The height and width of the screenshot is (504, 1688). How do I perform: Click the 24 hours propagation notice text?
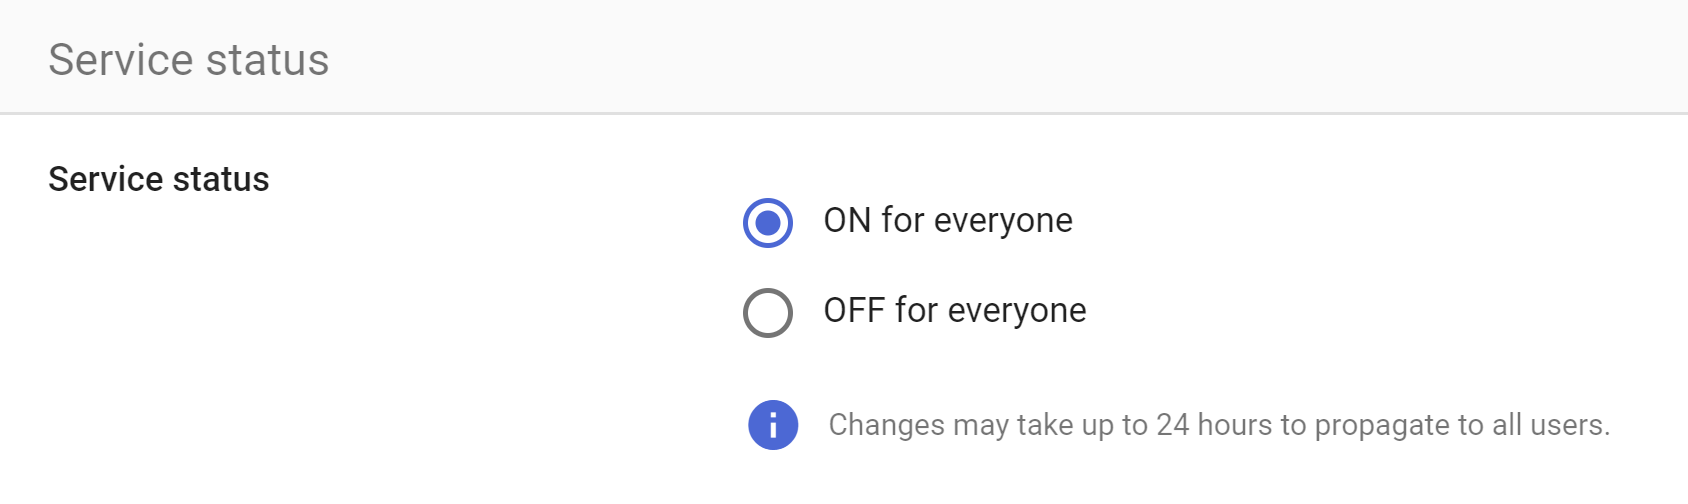1219,425
